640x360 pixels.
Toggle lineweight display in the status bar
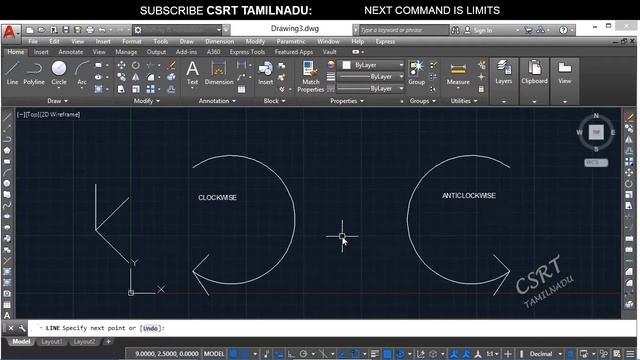pyautogui.click(x=375, y=354)
